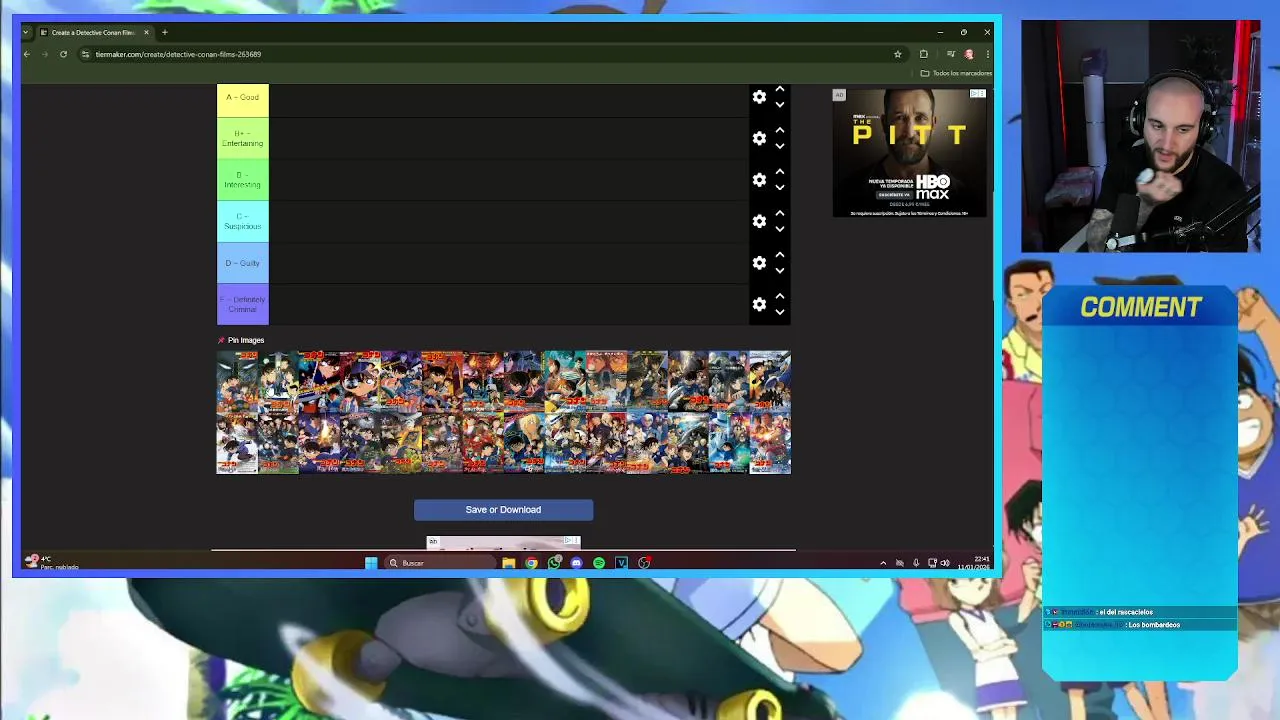This screenshot has width=1280, height=720.
Task: Show hidden system tray icons
Action: [x=883, y=563]
